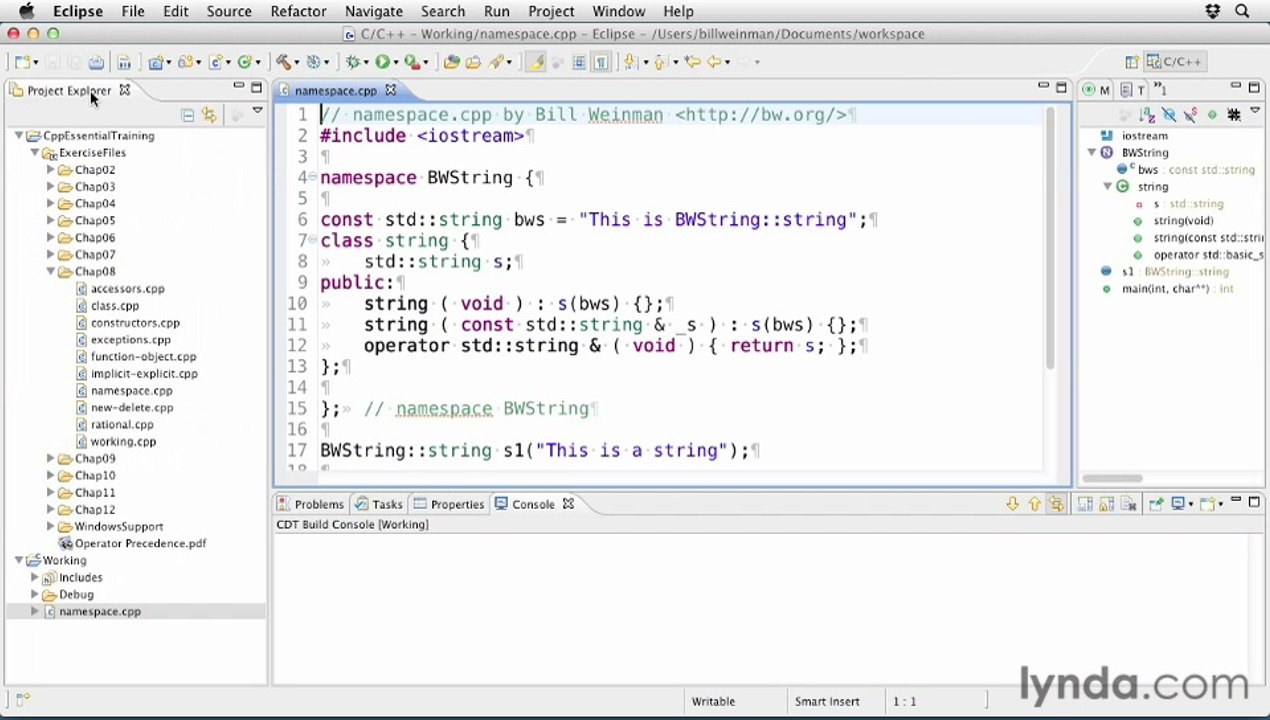Viewport: 1270px width, 720px height.
Task: Switch to the Properties tab
Action: (x=449, y=504)
